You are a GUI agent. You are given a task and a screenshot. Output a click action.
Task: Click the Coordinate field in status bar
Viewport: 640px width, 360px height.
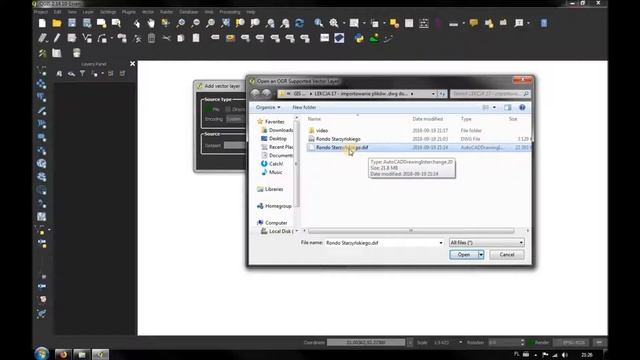coord(366,342)
